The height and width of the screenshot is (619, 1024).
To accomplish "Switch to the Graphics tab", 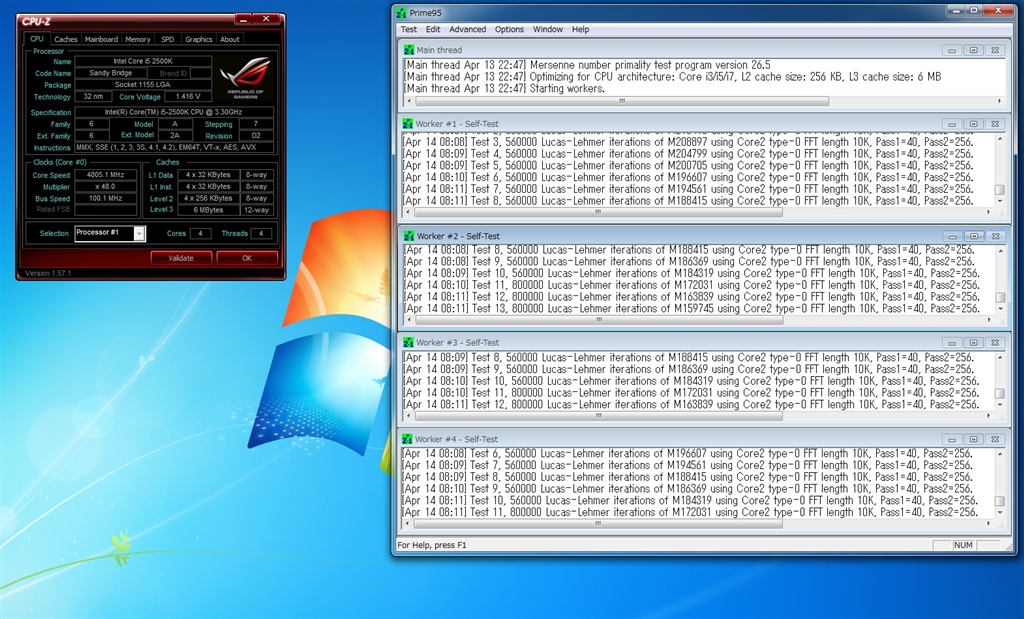I will point(199,40).
